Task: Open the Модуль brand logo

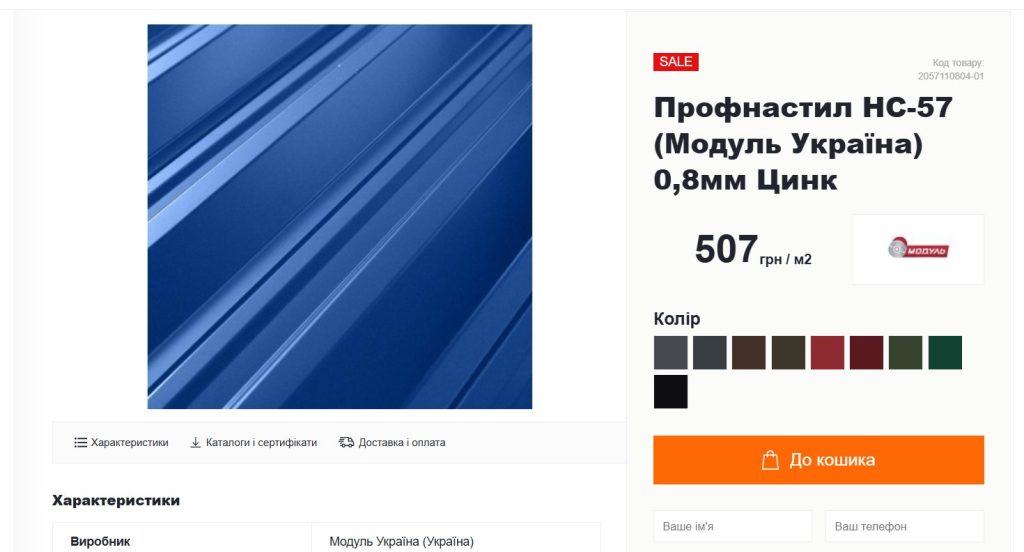Action: point(918,249)
